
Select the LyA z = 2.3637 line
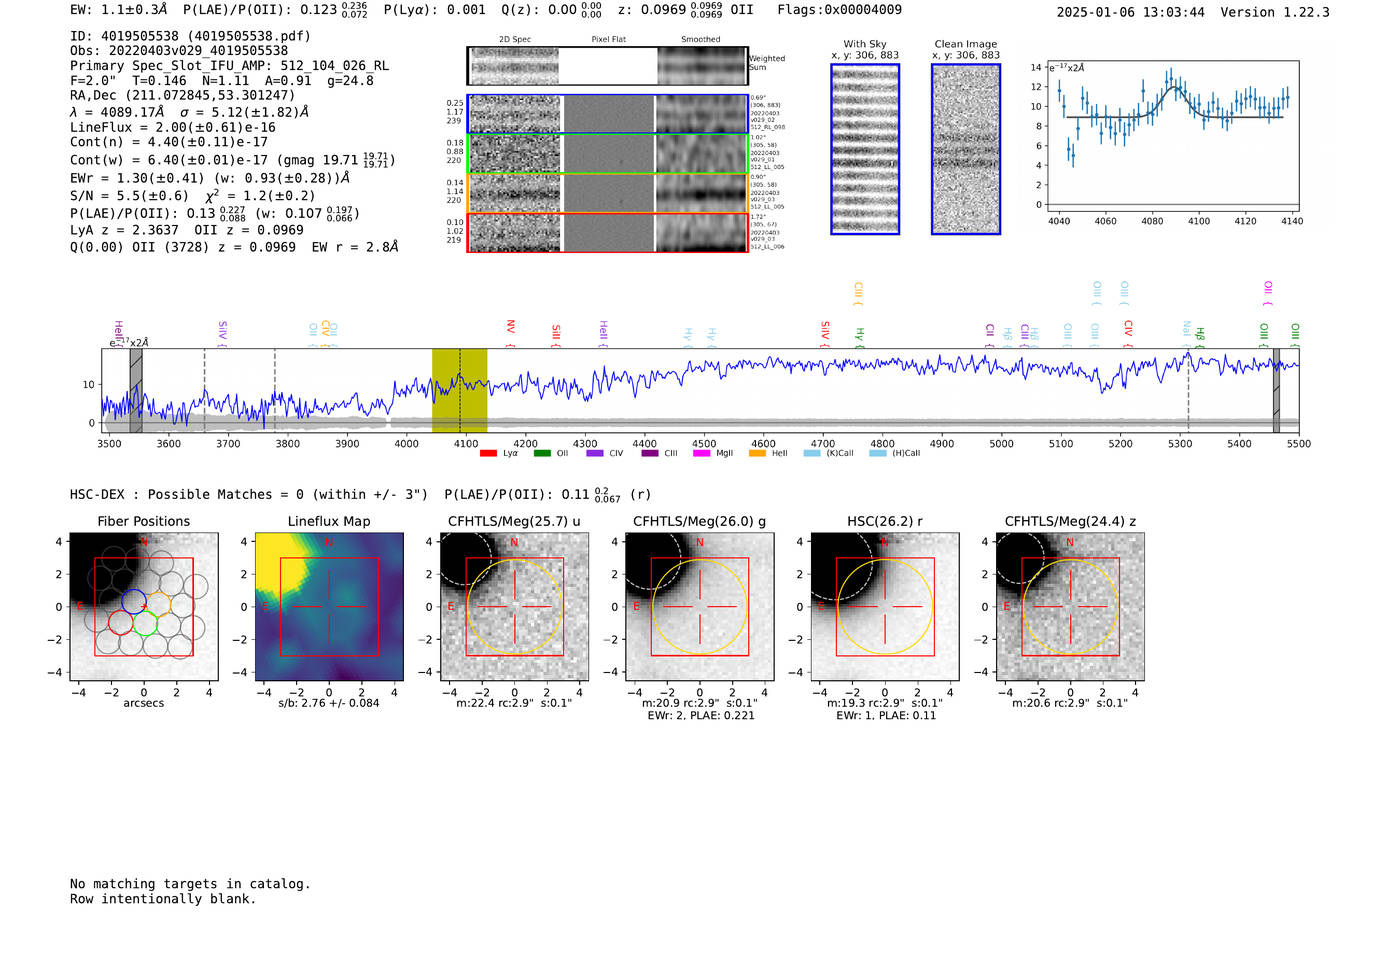point(187,230)
